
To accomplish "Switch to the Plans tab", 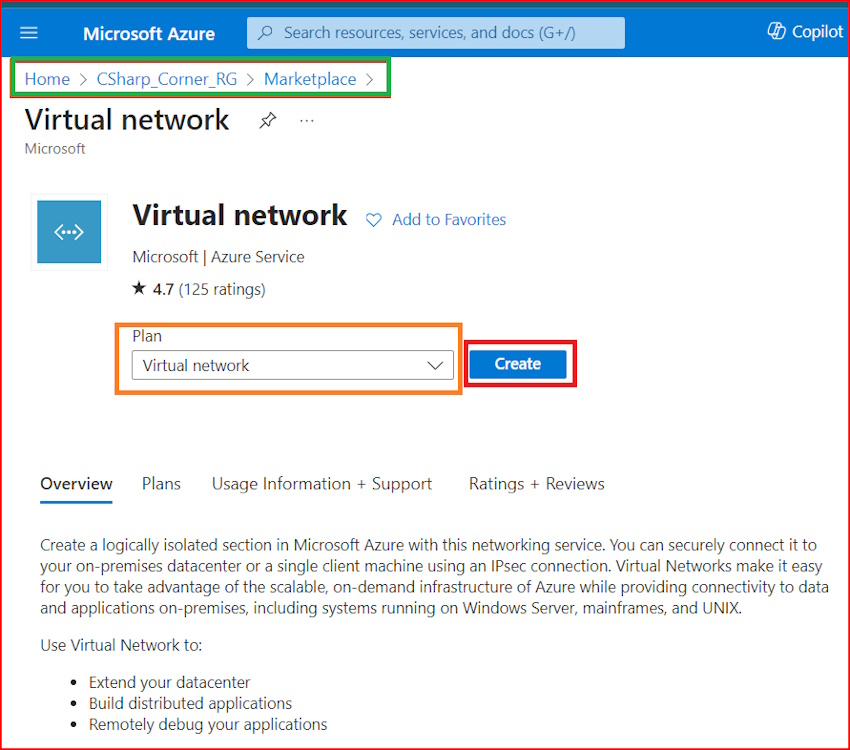I will coord(161,483).
